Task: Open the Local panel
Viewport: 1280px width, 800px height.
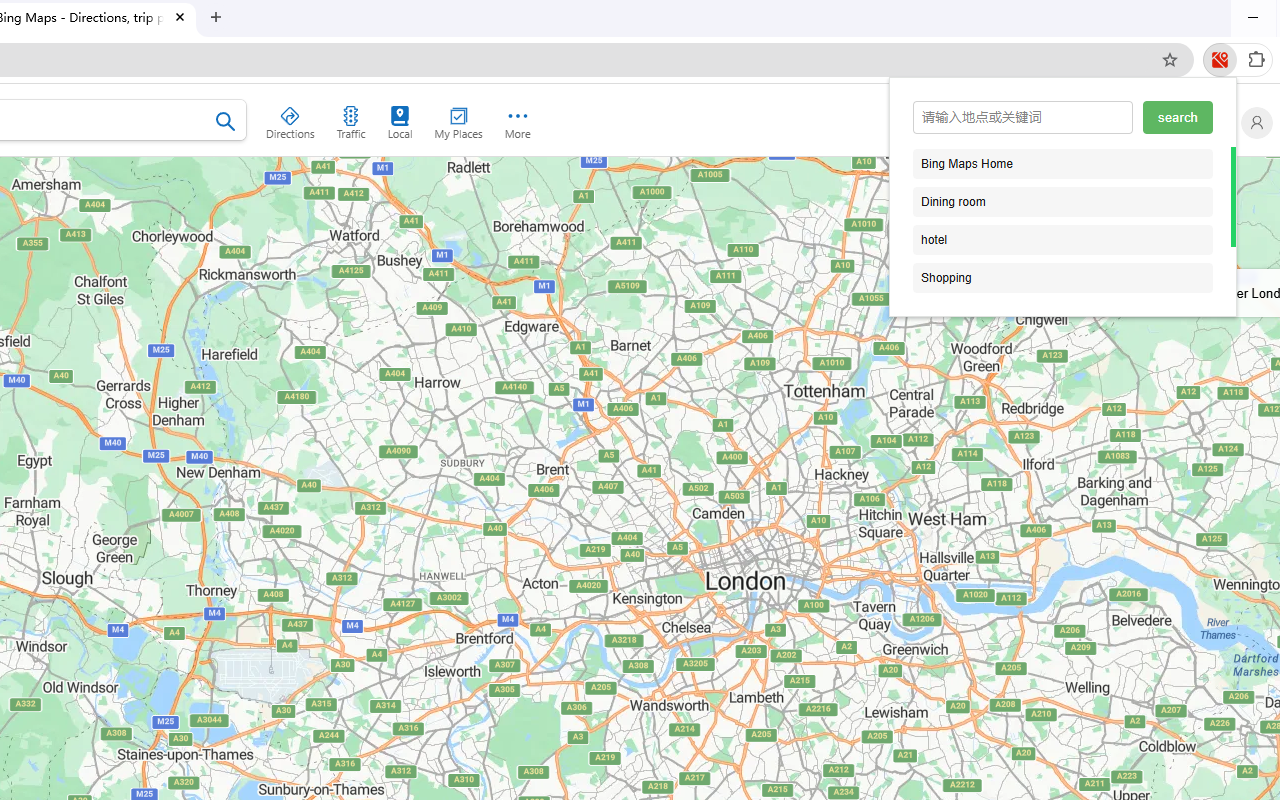Action: click(x=399, y=122)
